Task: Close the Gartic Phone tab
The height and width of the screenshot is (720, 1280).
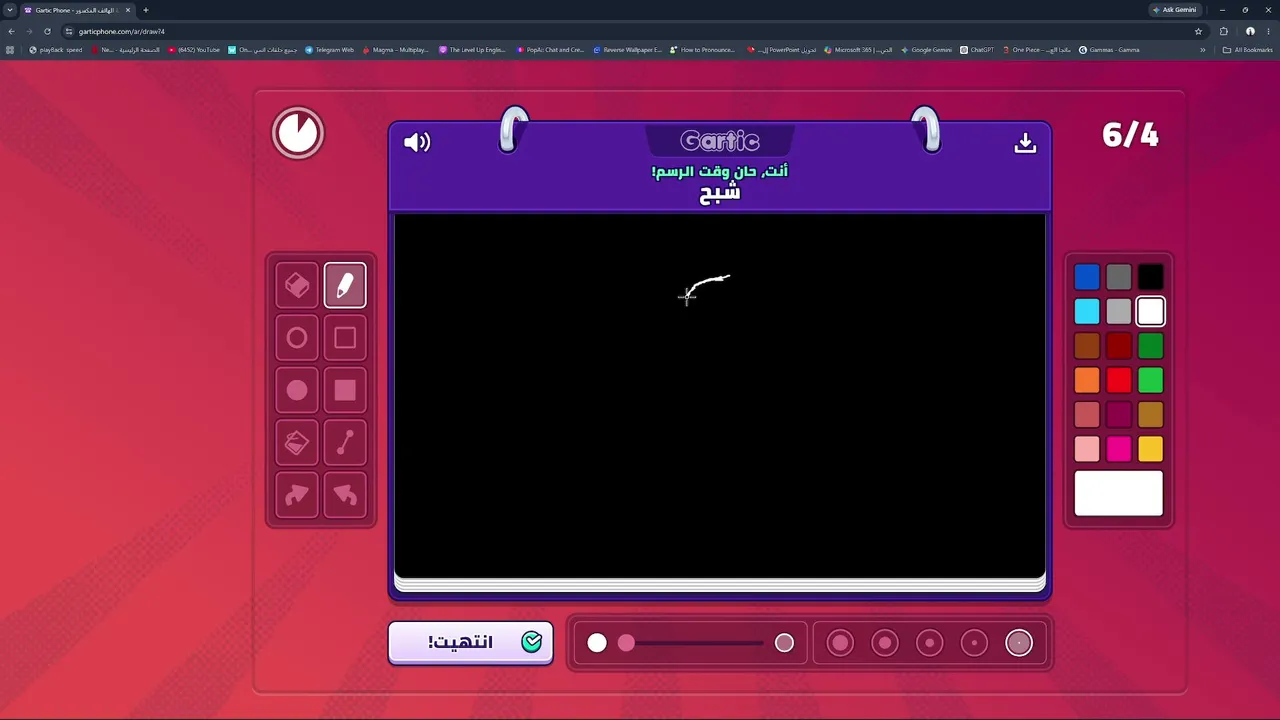Action: [128, 10]
